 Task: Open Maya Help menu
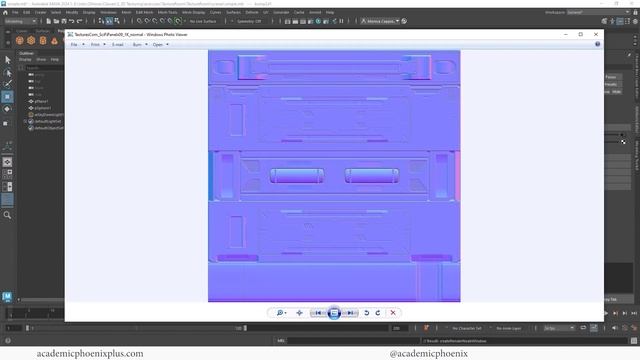click(x=330, y=12)
